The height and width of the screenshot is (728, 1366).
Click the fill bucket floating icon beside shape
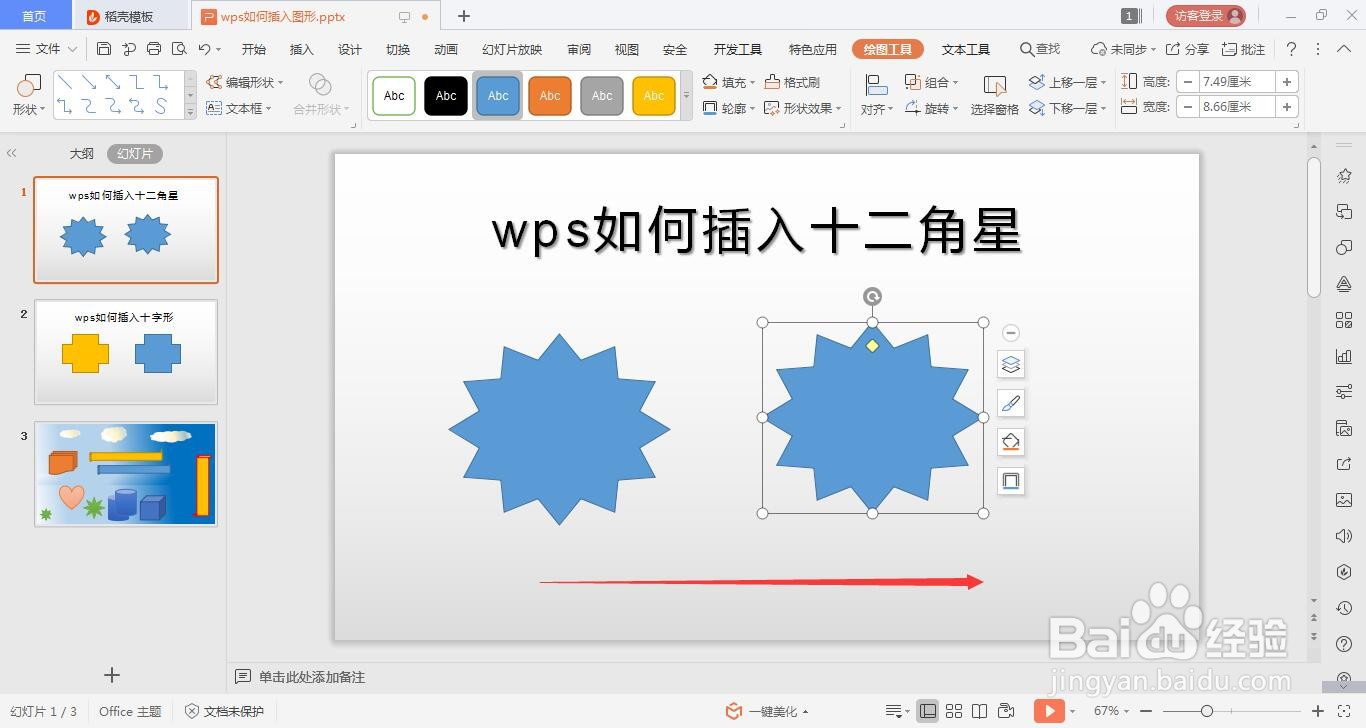(1011, 442)
